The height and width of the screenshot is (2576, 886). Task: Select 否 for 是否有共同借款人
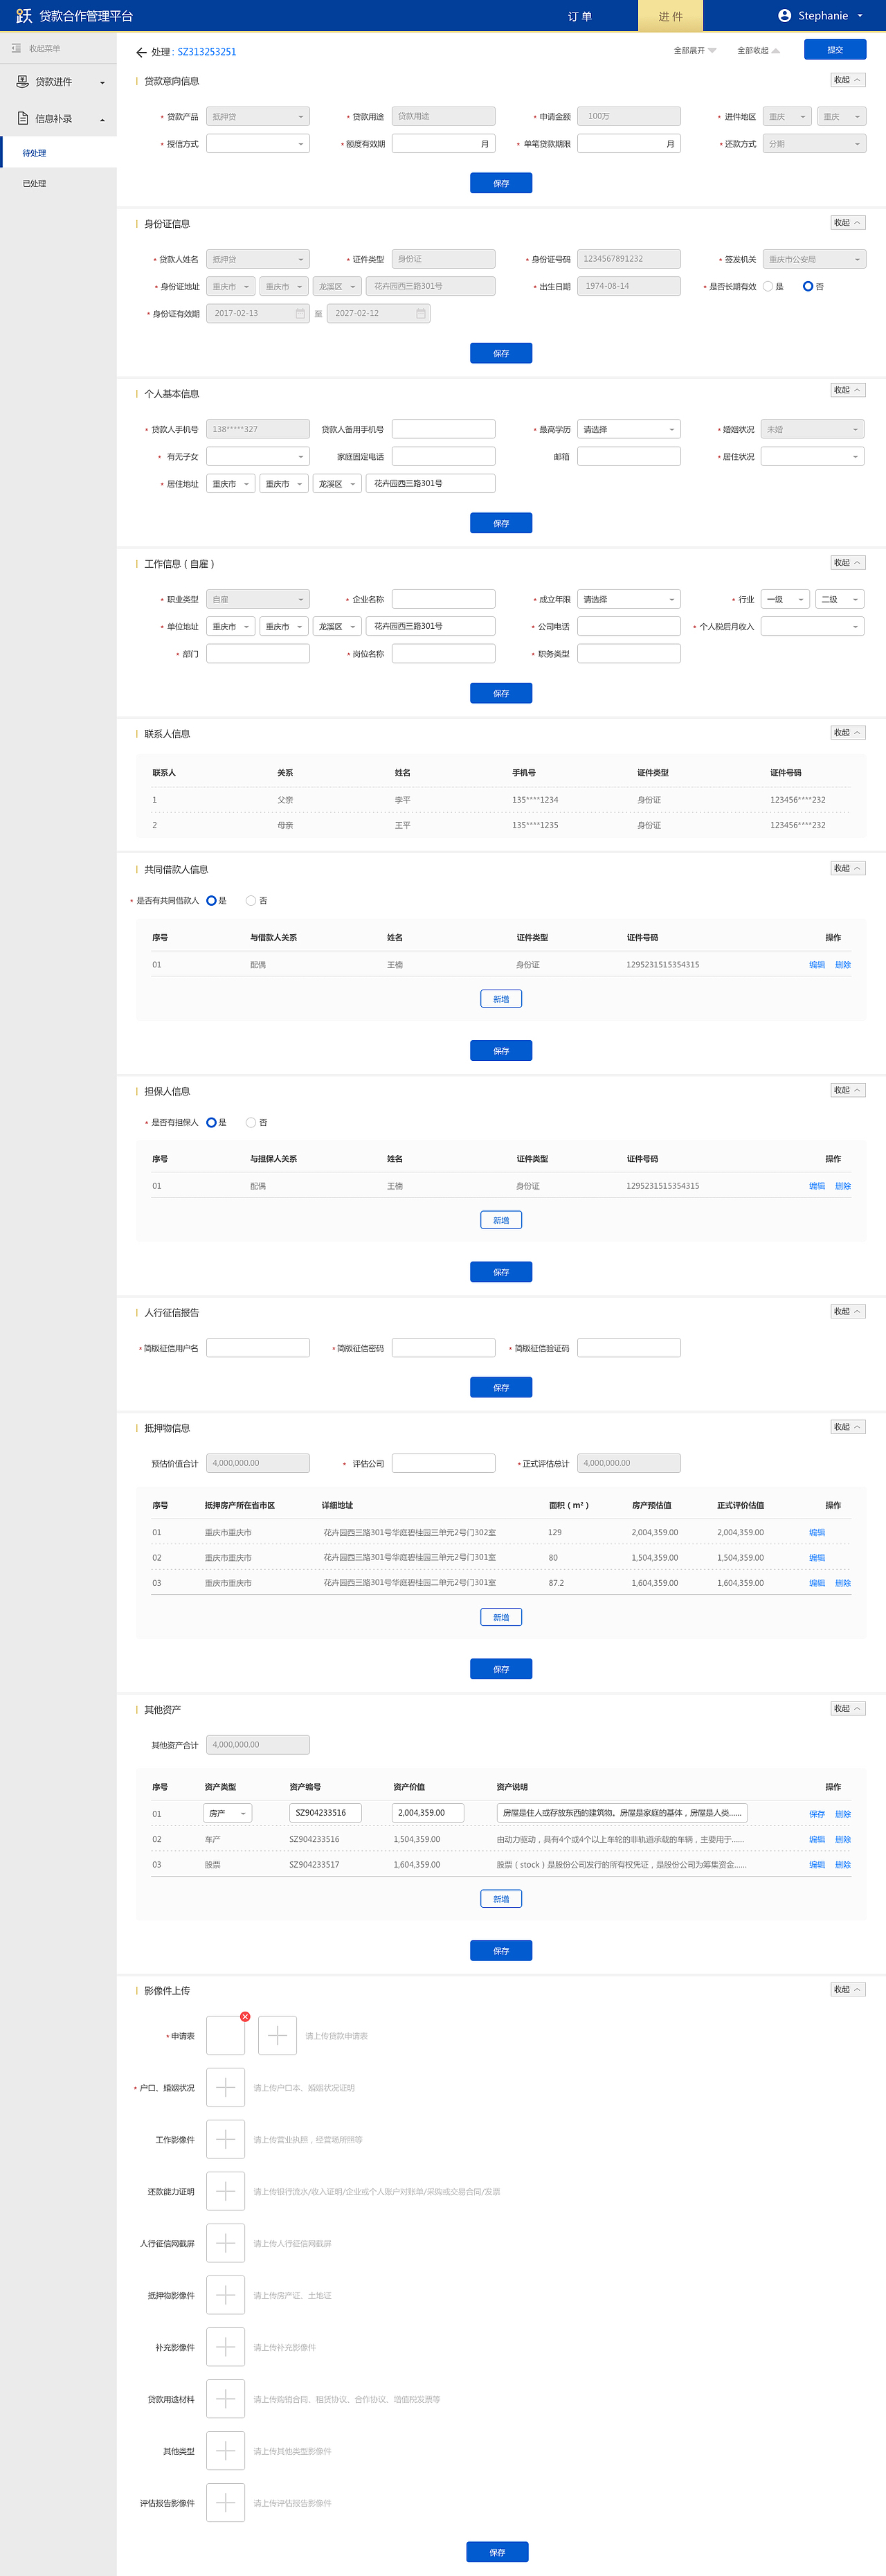pyautogui.click(x=251, y=901)
